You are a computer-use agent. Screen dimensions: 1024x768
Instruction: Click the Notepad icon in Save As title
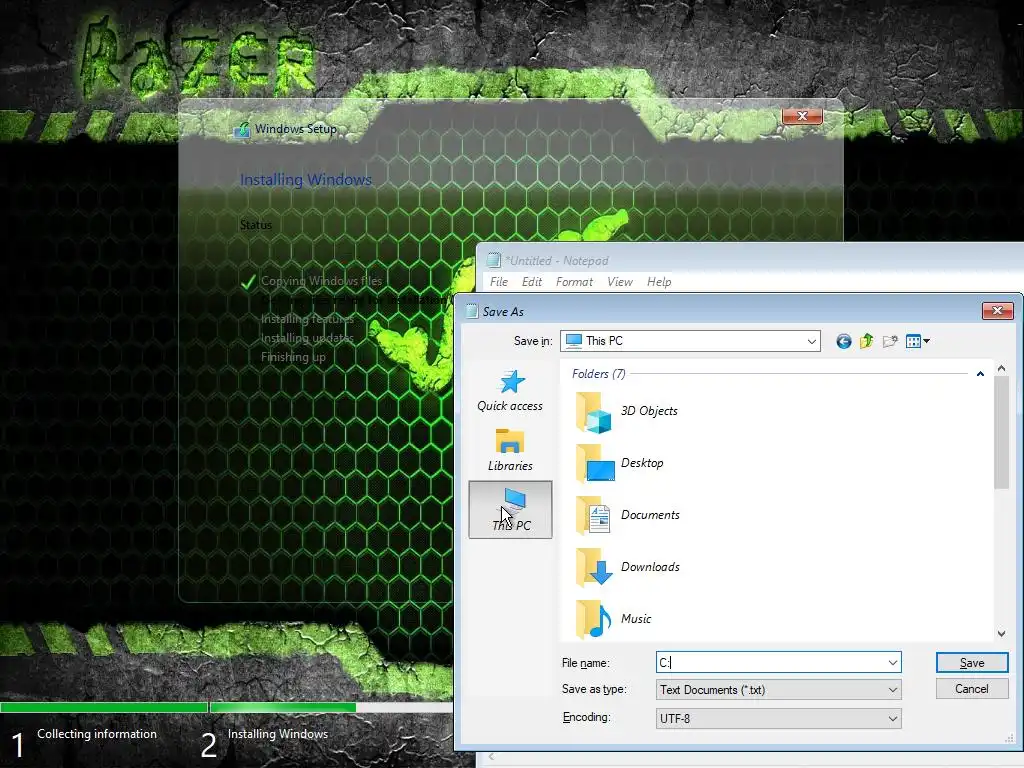click(472, 312)
